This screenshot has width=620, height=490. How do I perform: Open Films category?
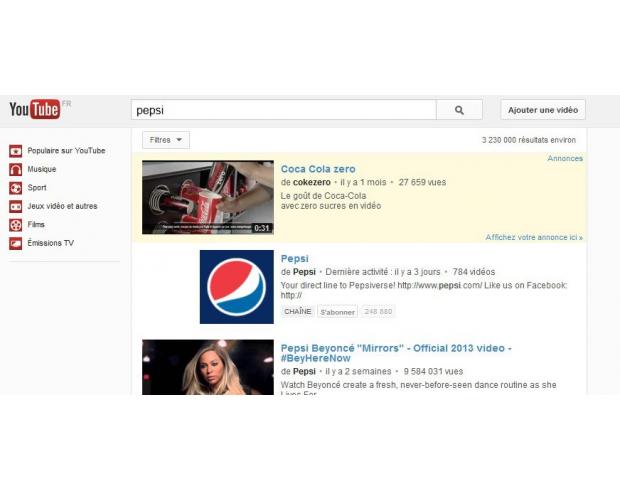click(x=36, y=225)
